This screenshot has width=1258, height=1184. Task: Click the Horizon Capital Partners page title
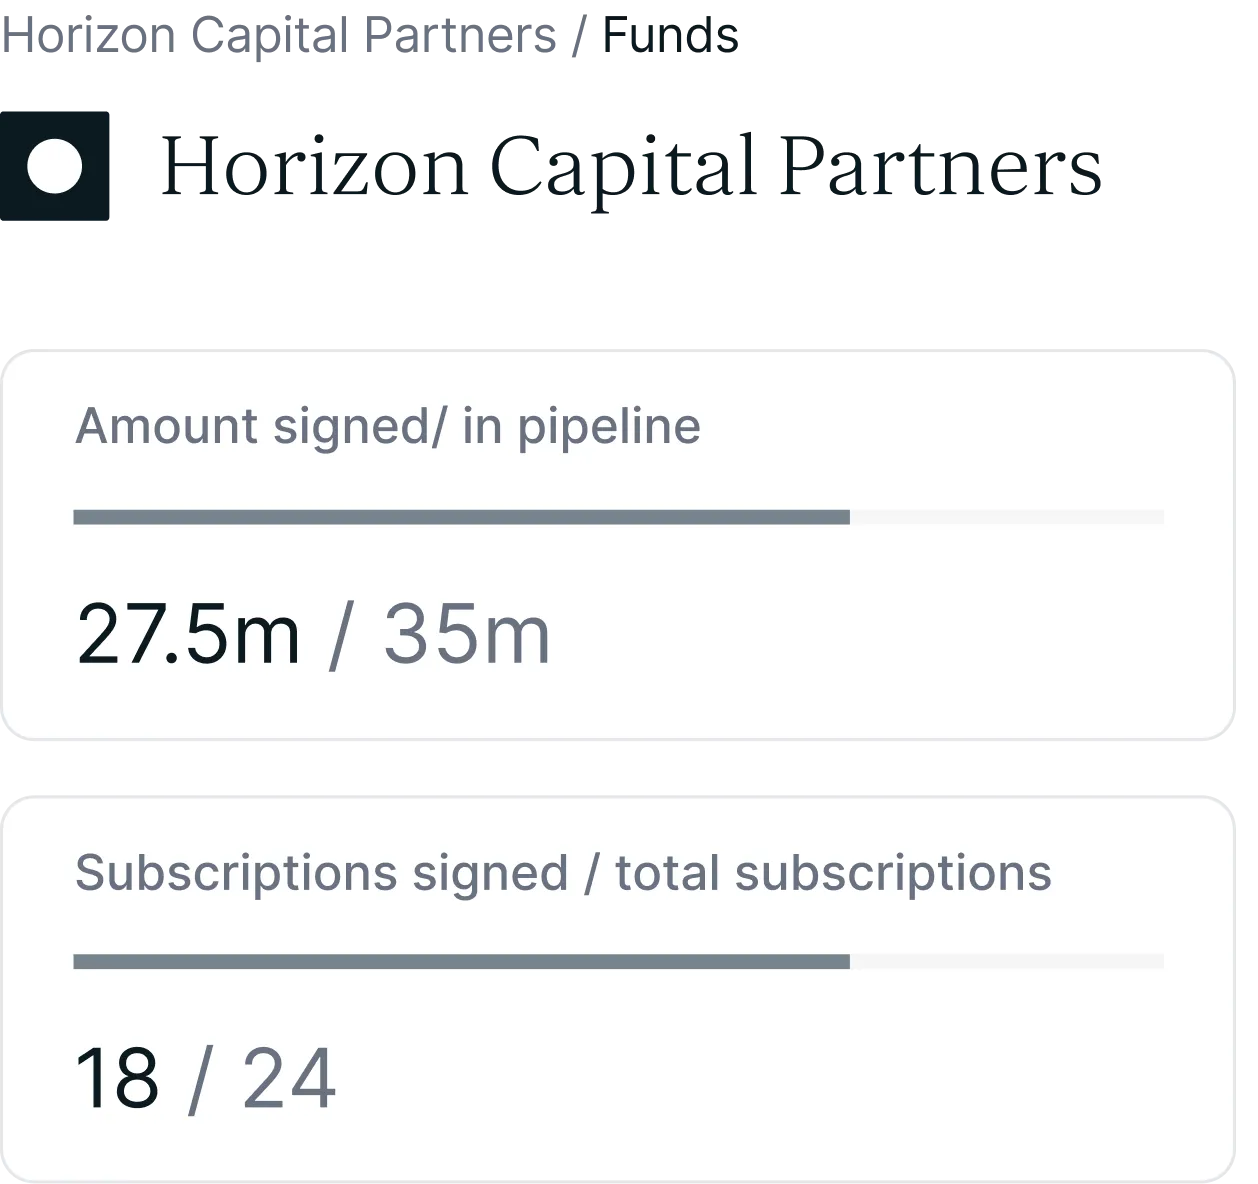pyautogui.click(x=631, y=167)
